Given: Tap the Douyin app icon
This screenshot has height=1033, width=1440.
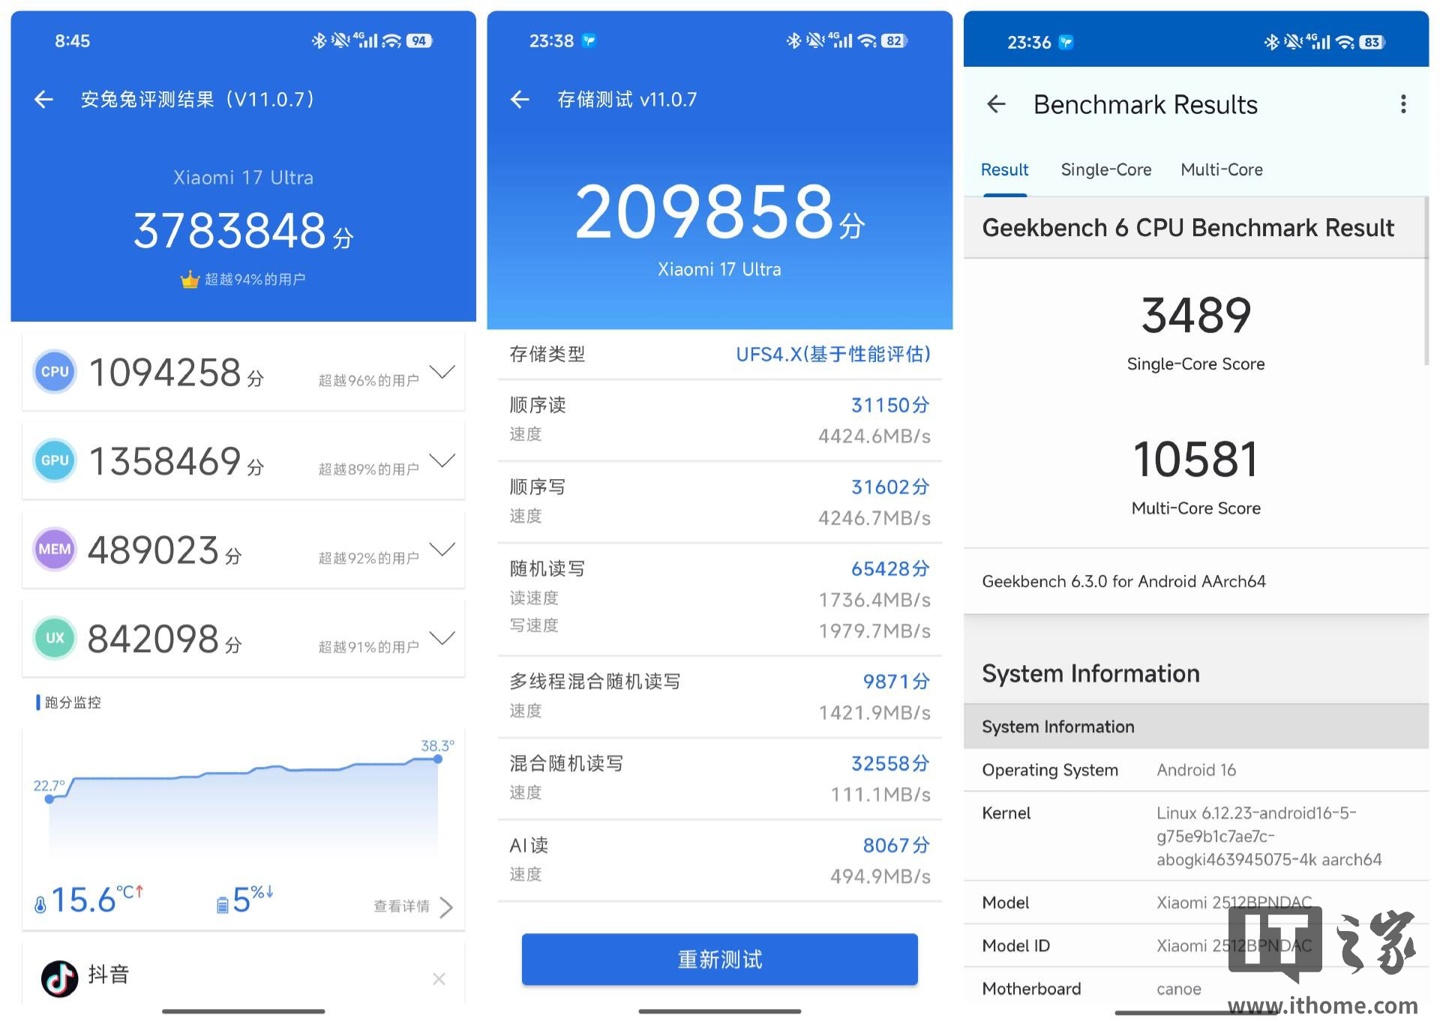Looking at the screenshot, I should coord(60,977).
